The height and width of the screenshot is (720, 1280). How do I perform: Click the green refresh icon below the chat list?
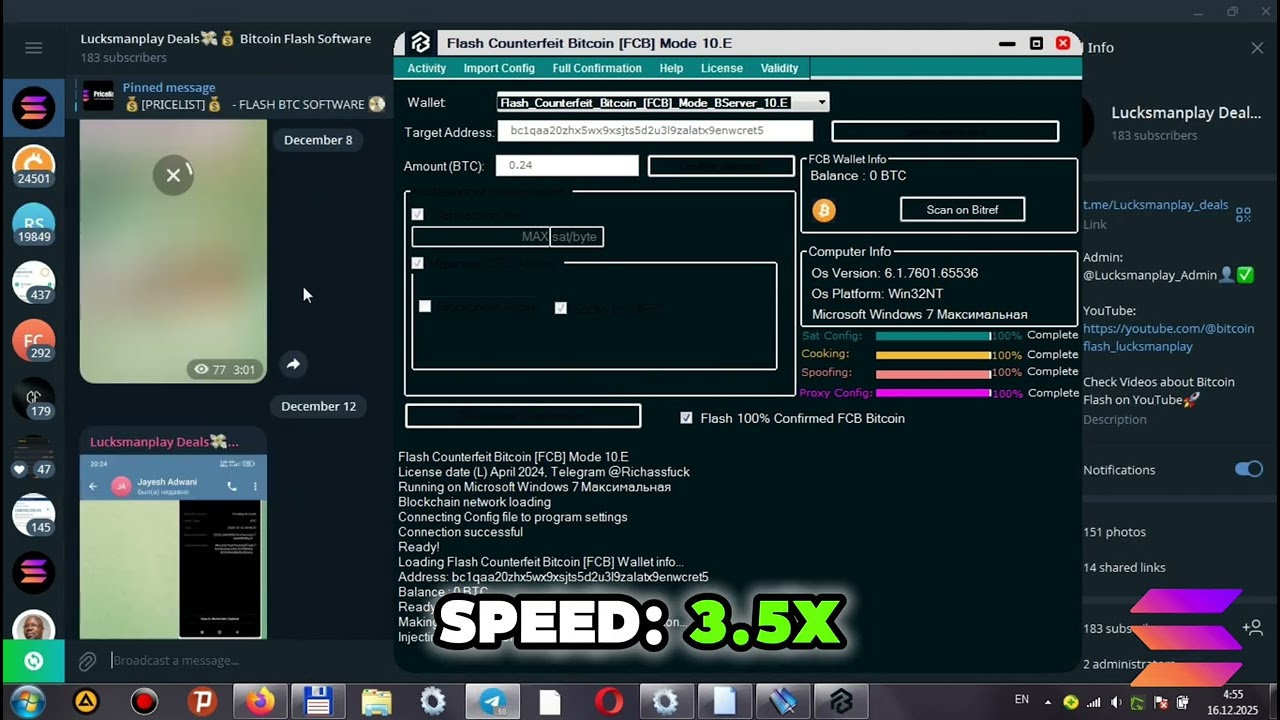pyautogui.click(x=33, y=661)
